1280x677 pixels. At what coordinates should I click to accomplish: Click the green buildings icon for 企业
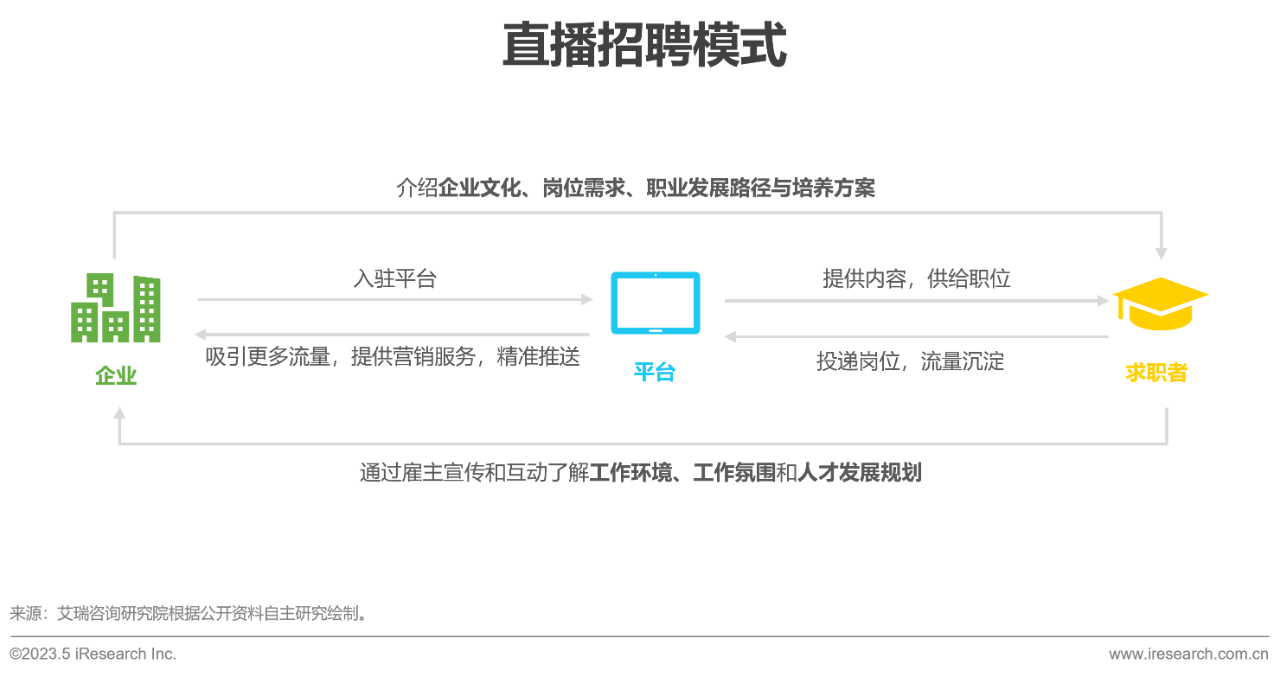click(115, 310)
